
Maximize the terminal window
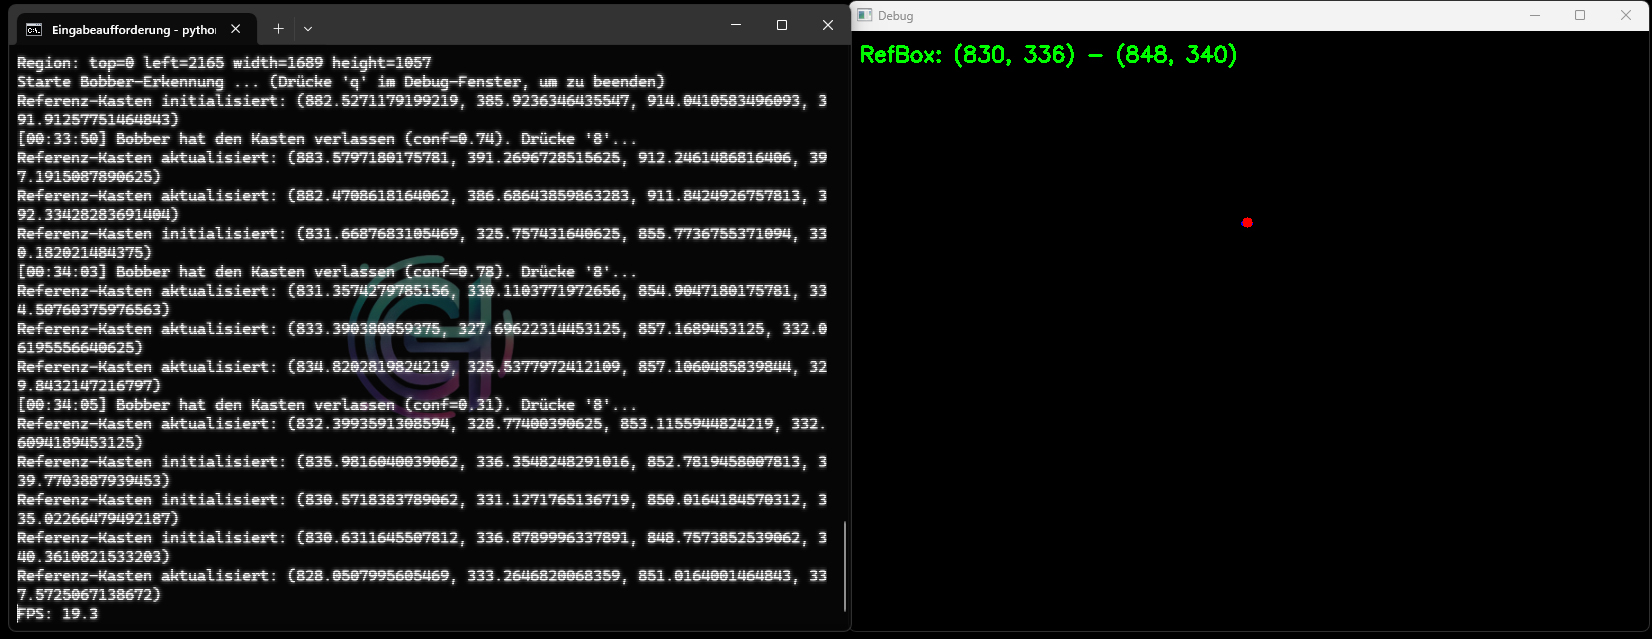pos(782,25)
